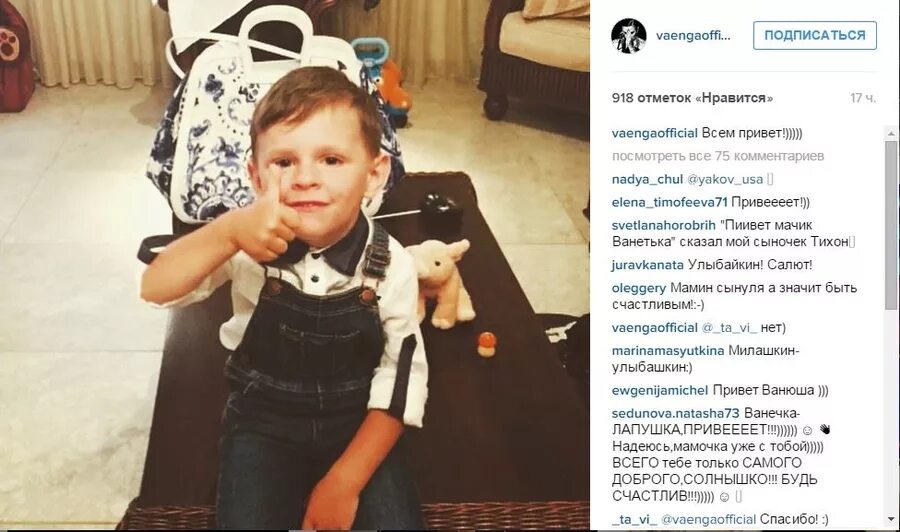Open juravkanata's profile
Image resolution: width=900 pixels, height=532 pixels.
(647, 265)
